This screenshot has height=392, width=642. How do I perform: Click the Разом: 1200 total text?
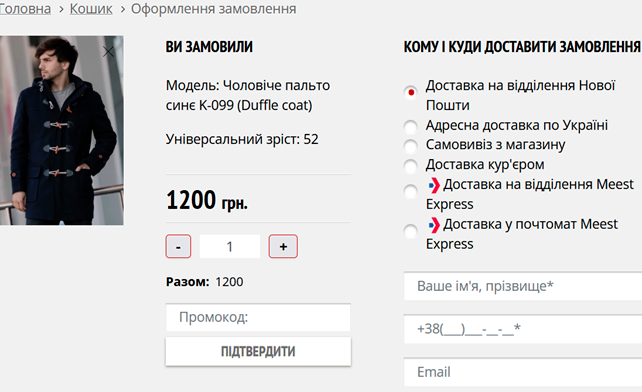point(204,282)
